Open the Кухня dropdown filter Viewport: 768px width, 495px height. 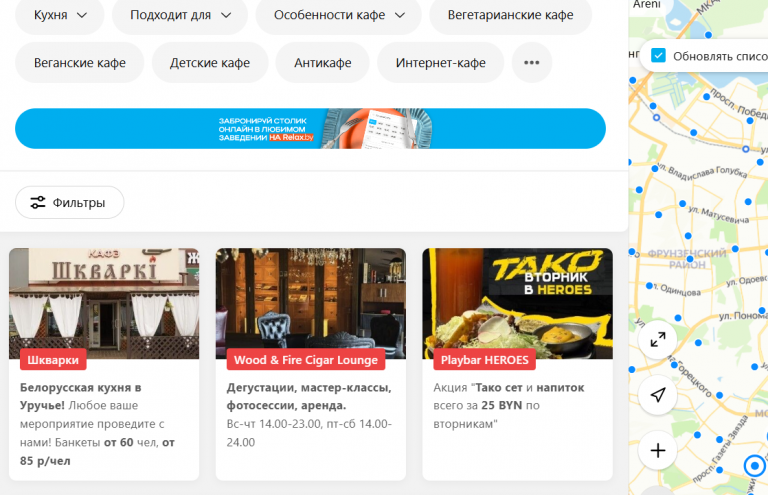pos(60,15)
